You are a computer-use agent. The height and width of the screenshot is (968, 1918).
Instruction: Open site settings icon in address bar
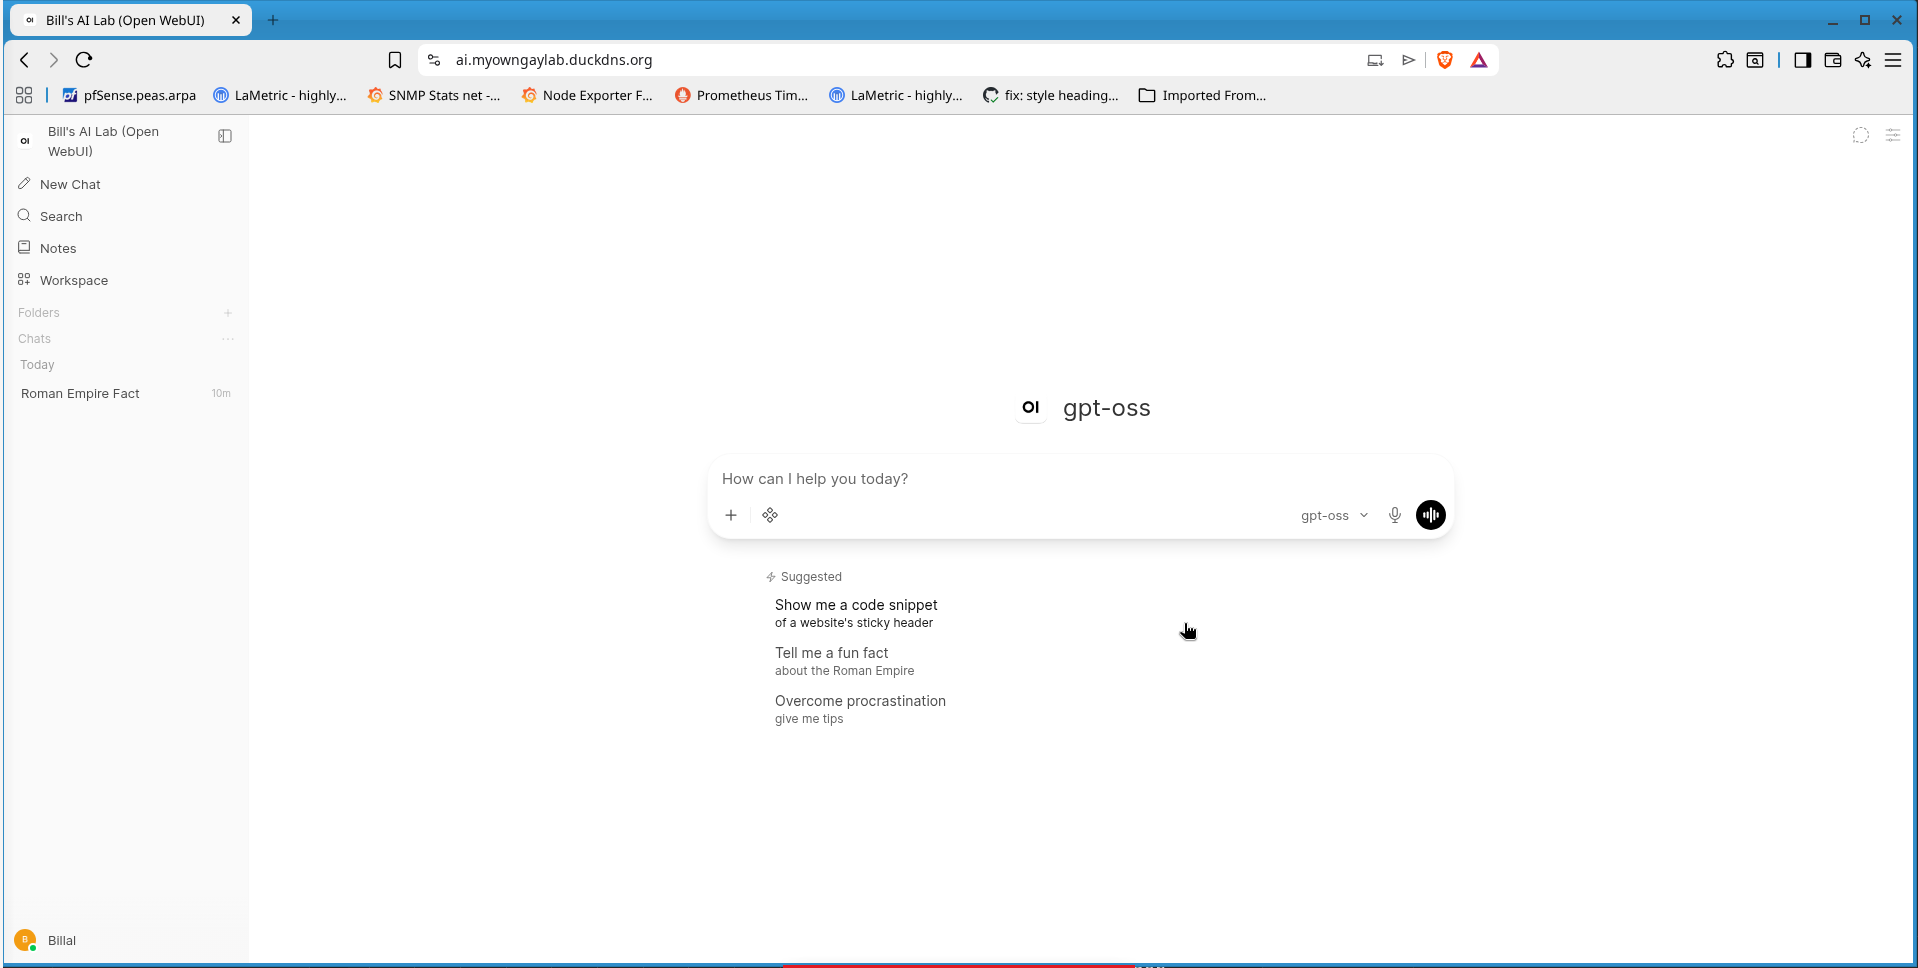point(434,60)
